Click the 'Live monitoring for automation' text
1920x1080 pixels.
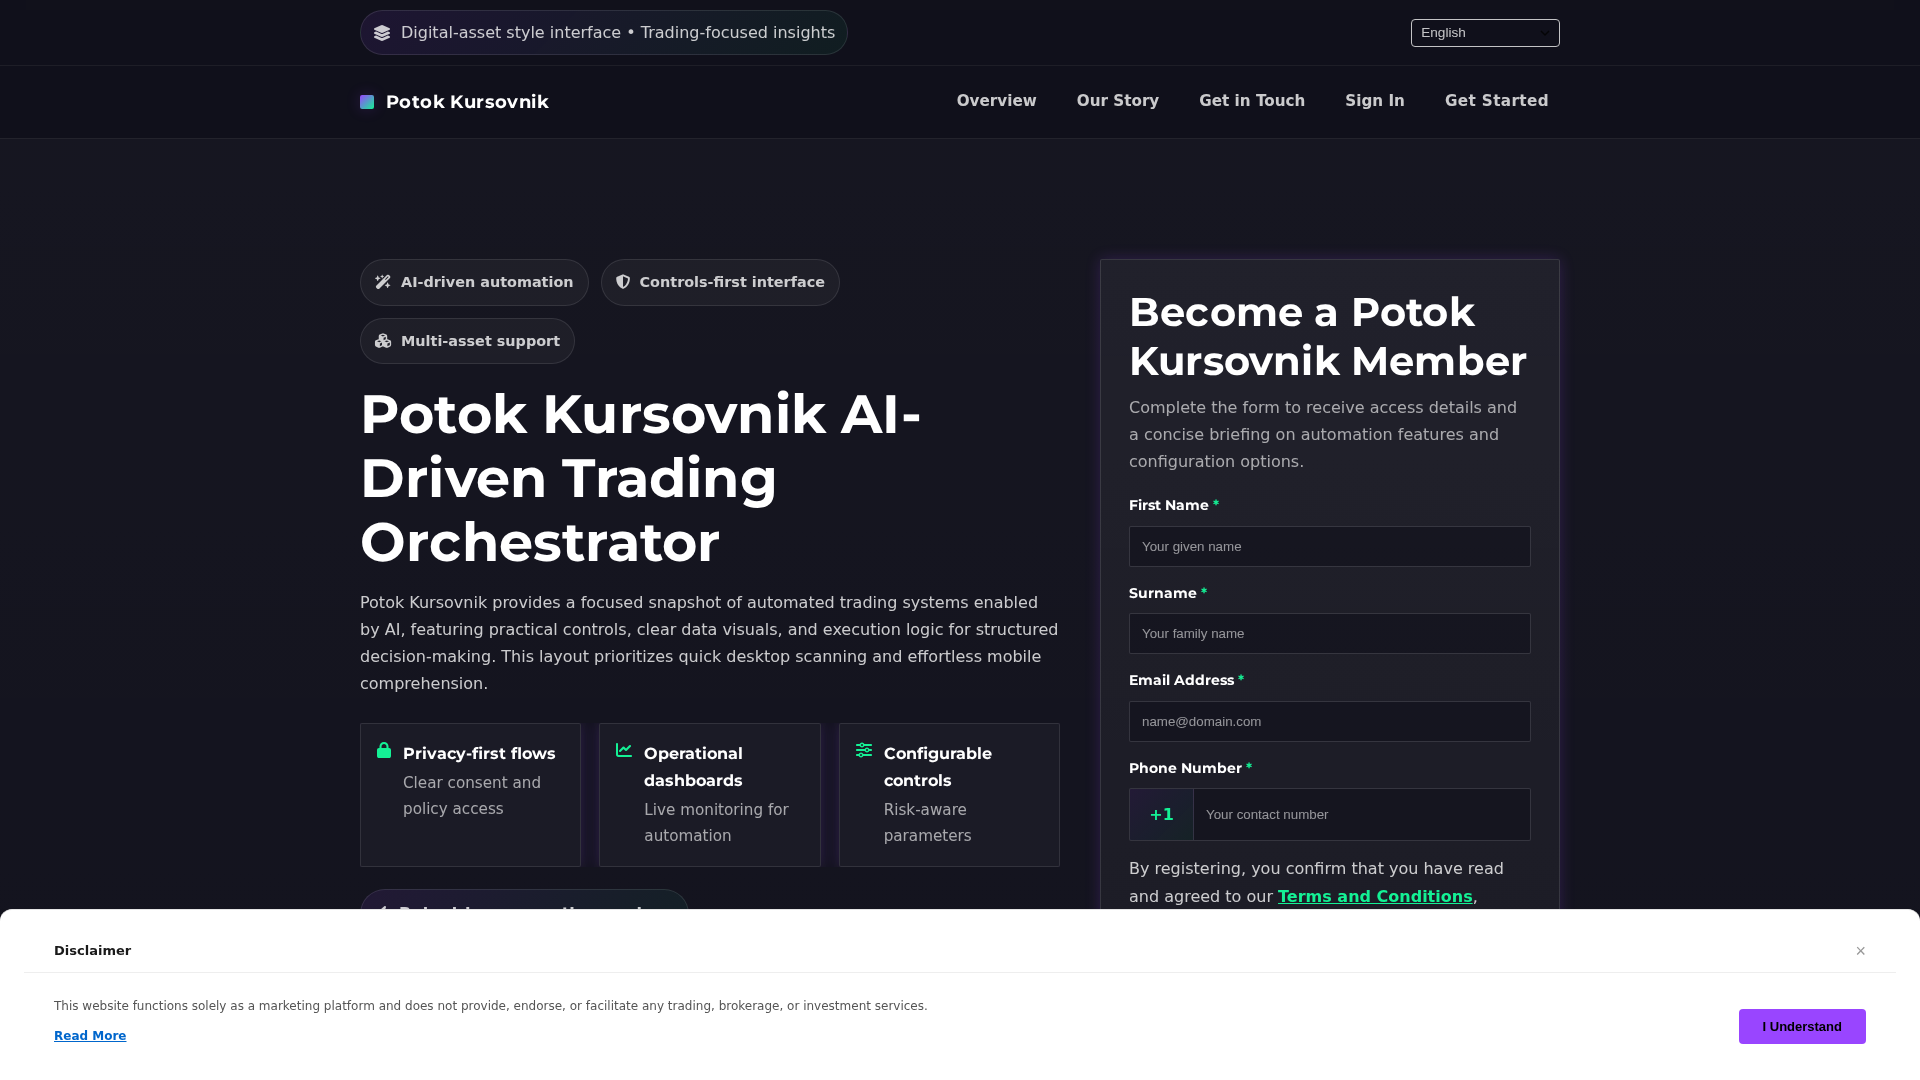(716, 823)
